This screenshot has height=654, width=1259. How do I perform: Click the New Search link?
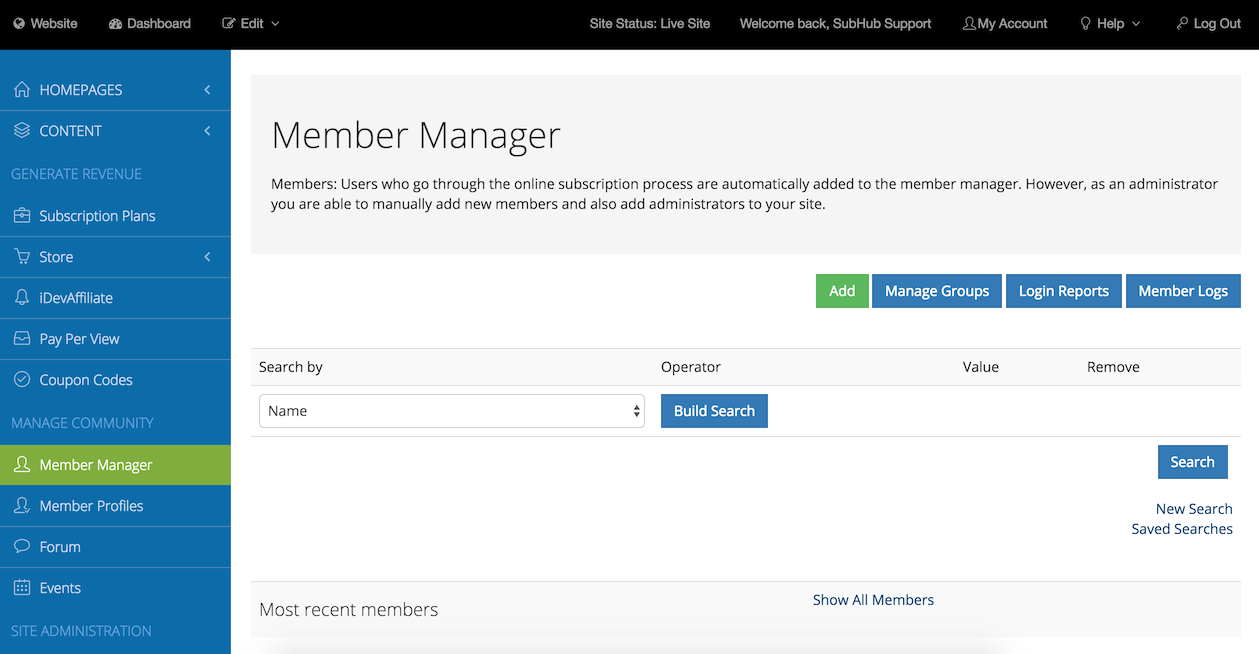pyautogui.click(x=1194, y=509)
